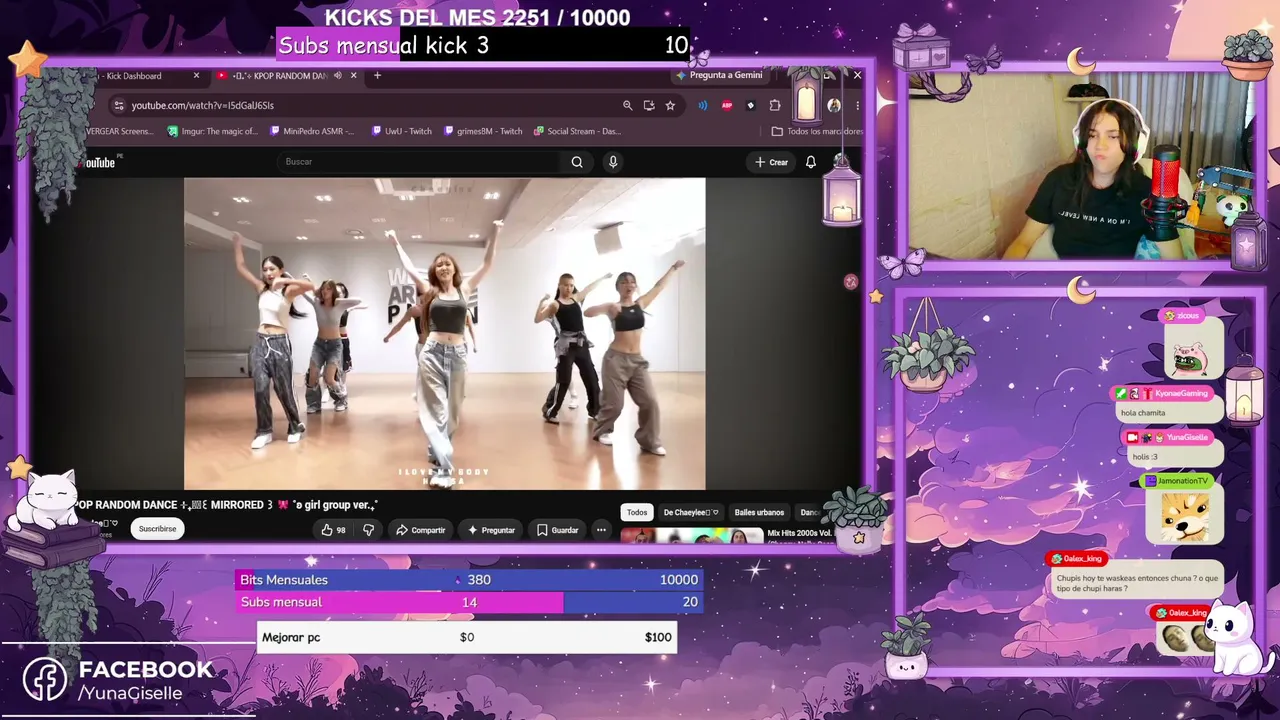Close the KPOP RANDOM DANCE tab
The height and width of the screenshot is (720, 1280).
pos(353,75)
